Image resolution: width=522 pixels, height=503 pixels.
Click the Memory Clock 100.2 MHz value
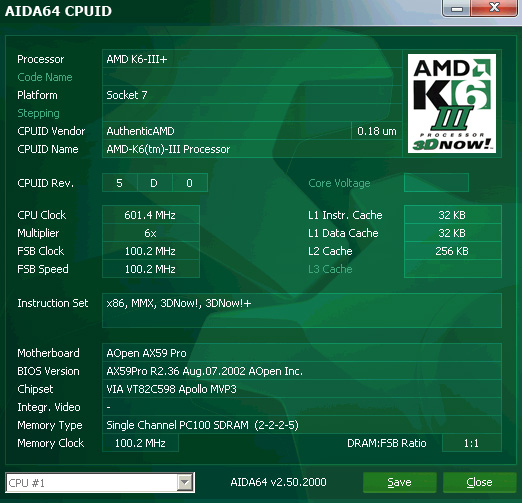pyautogui.click(x=140, y=443)
